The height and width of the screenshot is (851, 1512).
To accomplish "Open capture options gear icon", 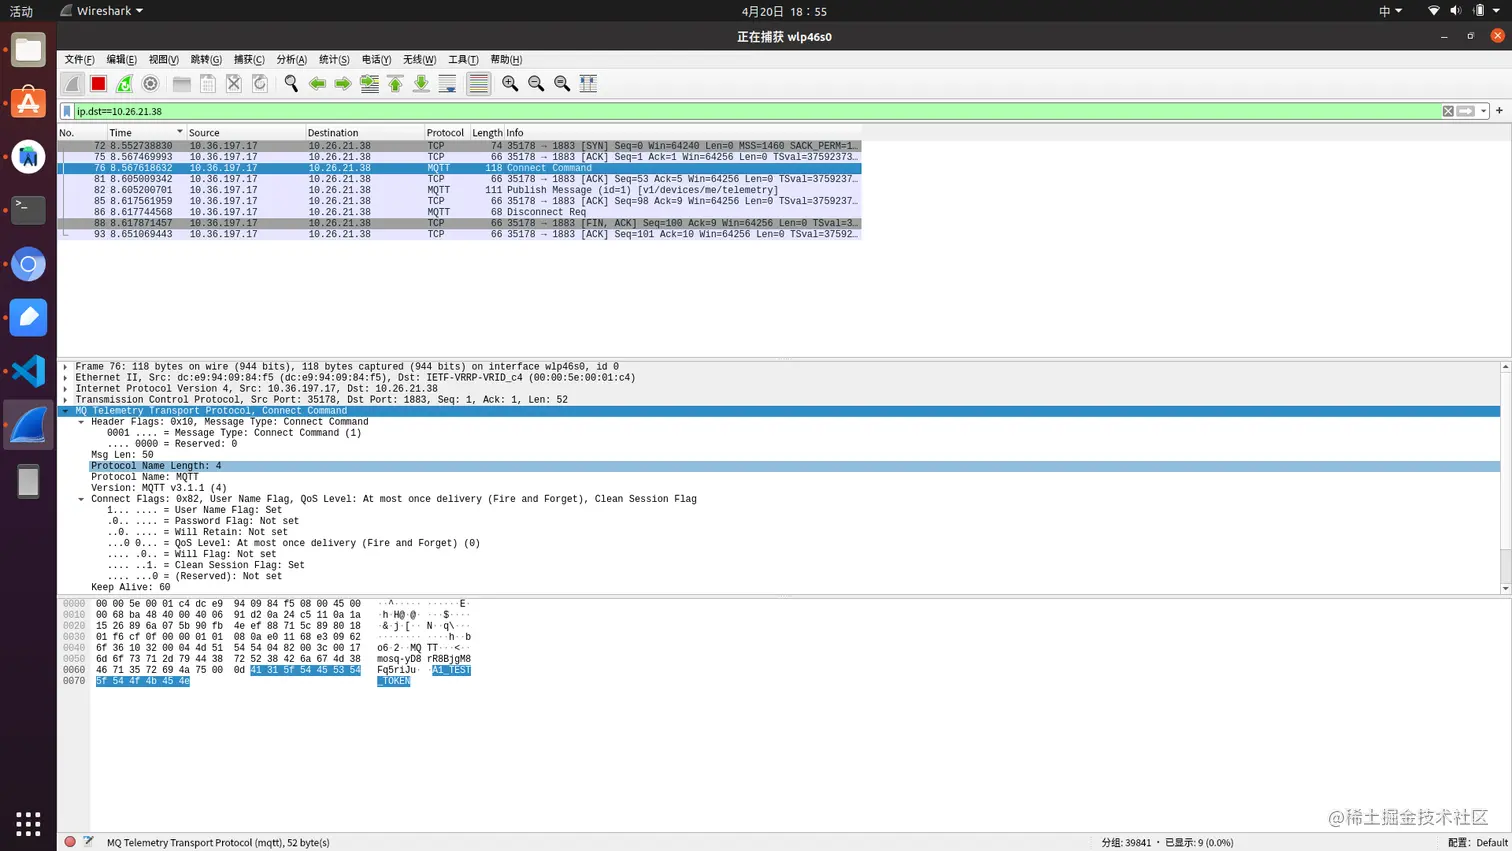I will click(150, 84).
